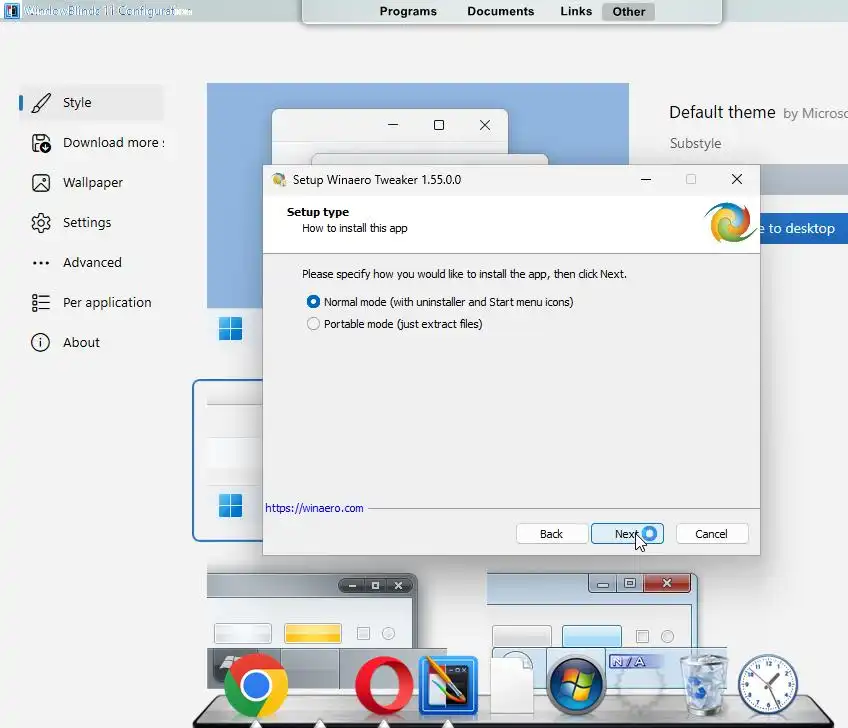Click the analog clock dock icon
Screen dimensions: 848x728
pos(768,684)
